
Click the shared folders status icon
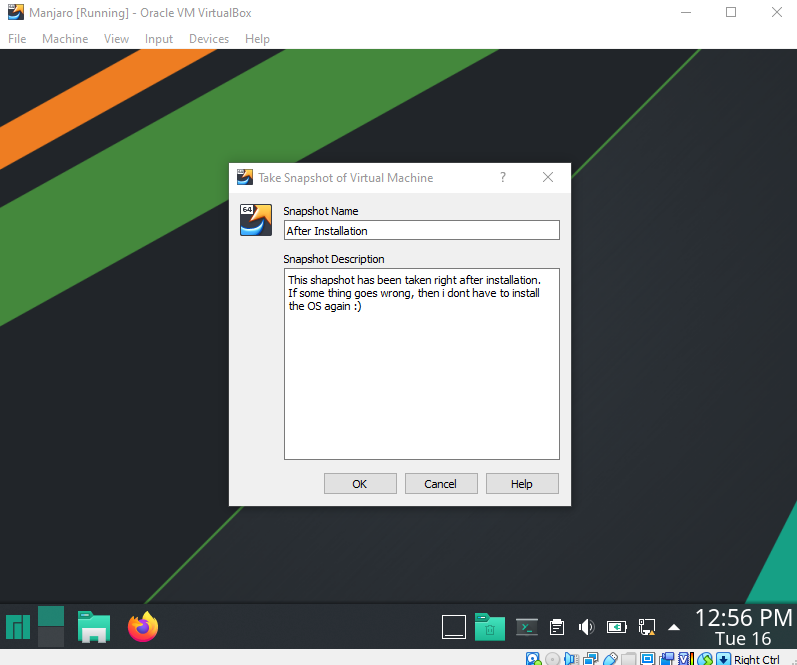629,659
